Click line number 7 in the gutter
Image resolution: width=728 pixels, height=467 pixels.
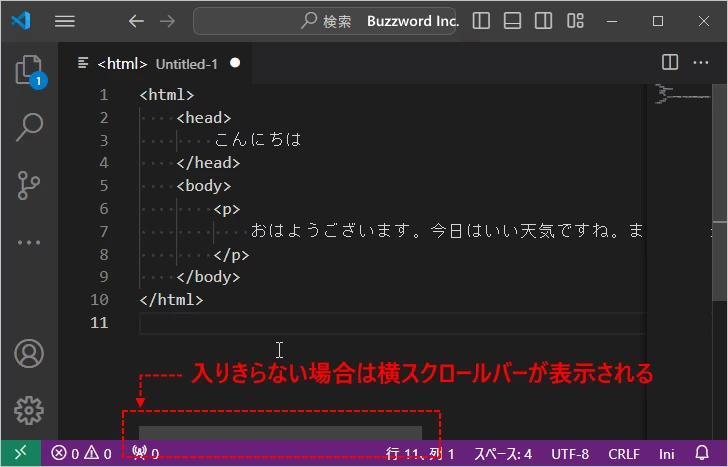pyautogui.click(x=104, y=231)
